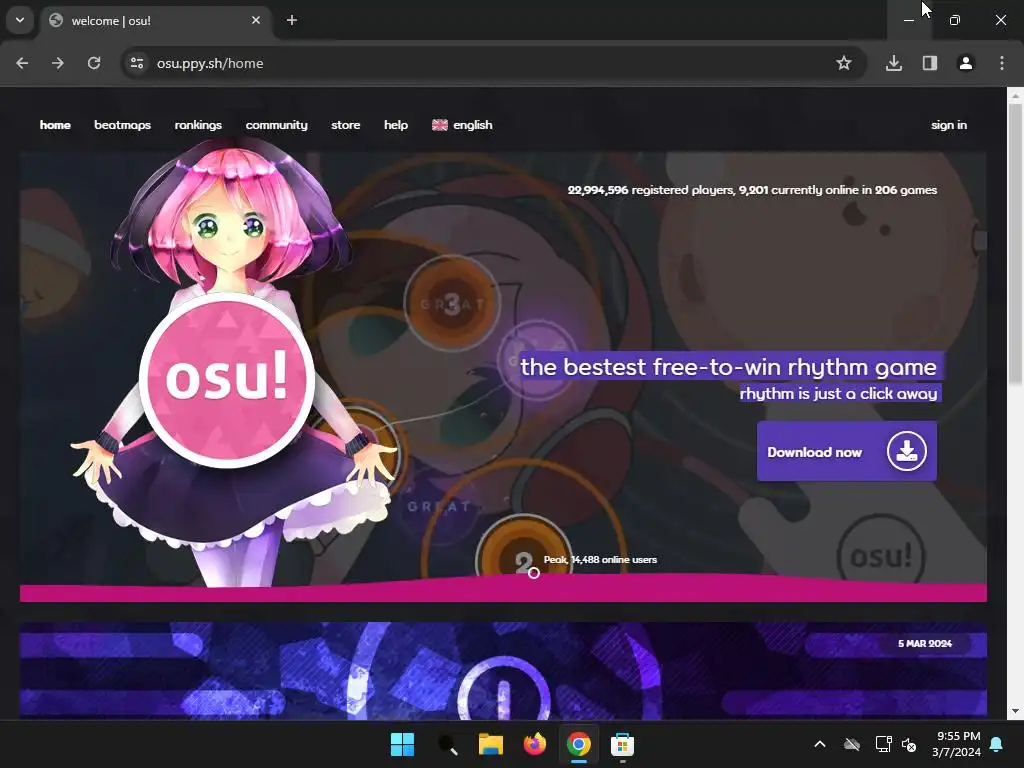Click the browser forward arrow

point(58,63)
